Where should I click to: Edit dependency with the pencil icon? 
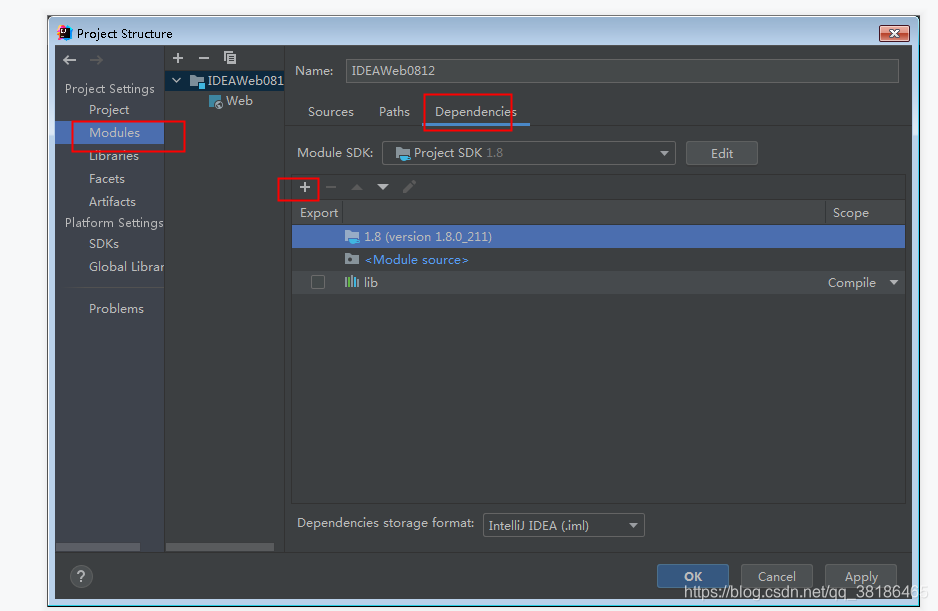(409, 187)
